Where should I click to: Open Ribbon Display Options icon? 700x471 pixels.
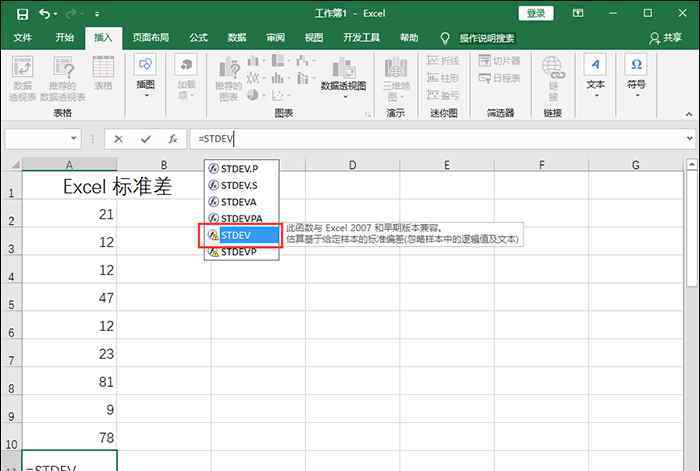[578, 13]
